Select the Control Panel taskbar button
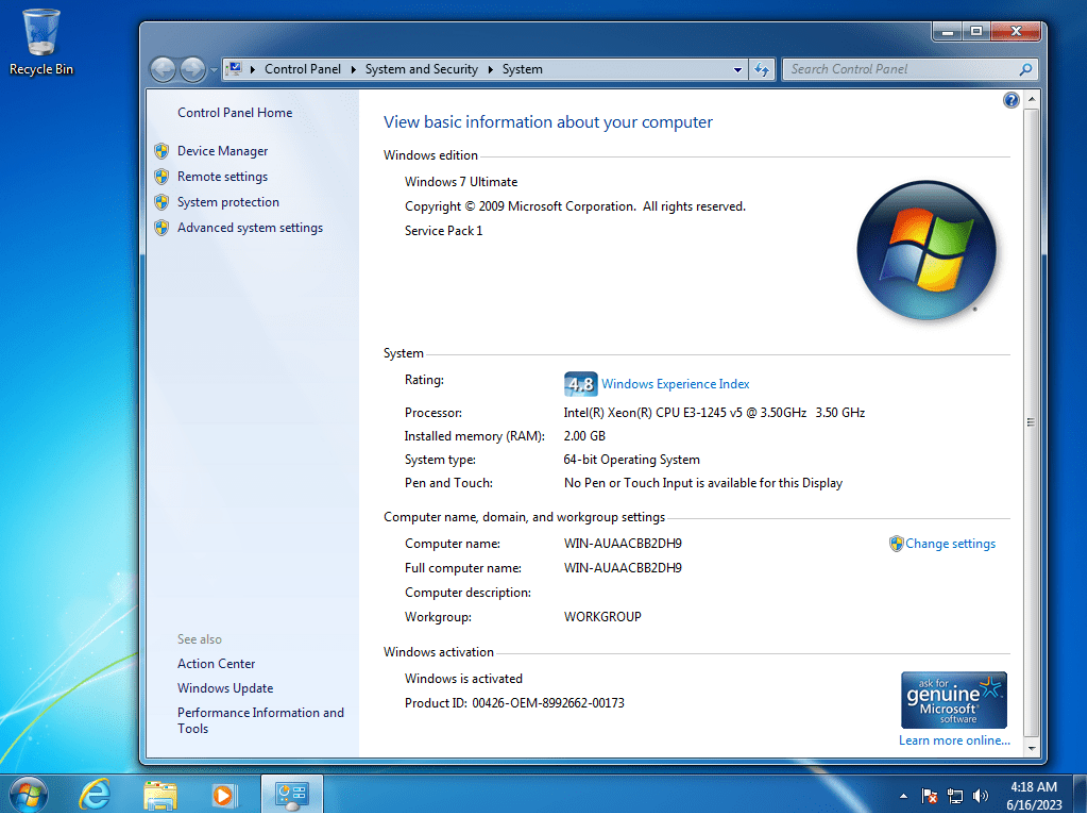This screenshot has width=1087, height=813. 291,794
